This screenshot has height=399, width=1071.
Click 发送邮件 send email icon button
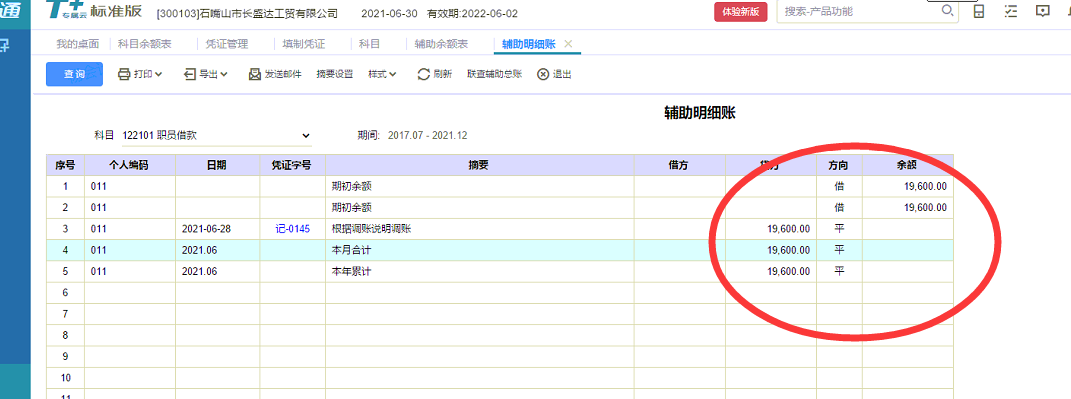click(x=275, y=74)
